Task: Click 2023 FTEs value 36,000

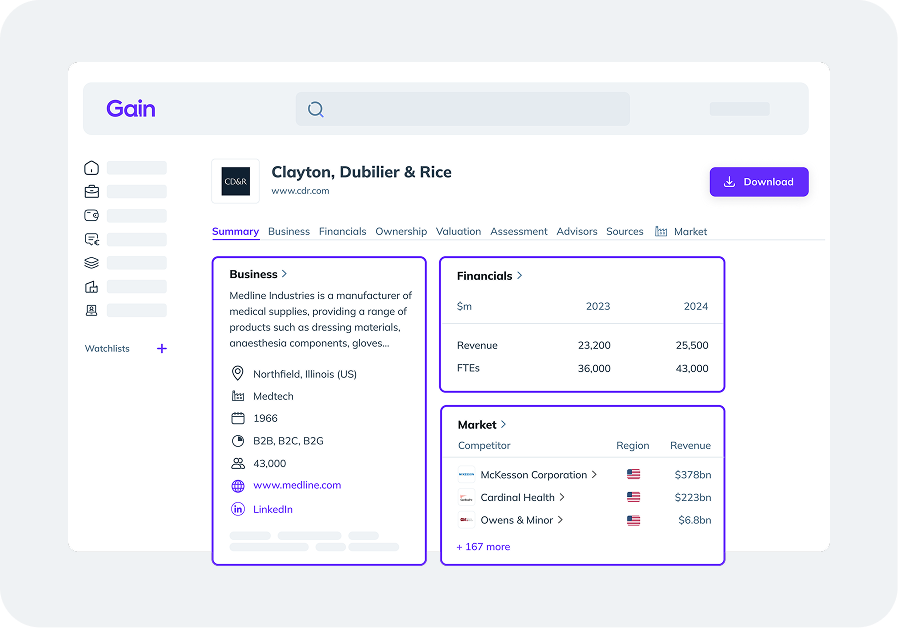Action: coord(594,369)
